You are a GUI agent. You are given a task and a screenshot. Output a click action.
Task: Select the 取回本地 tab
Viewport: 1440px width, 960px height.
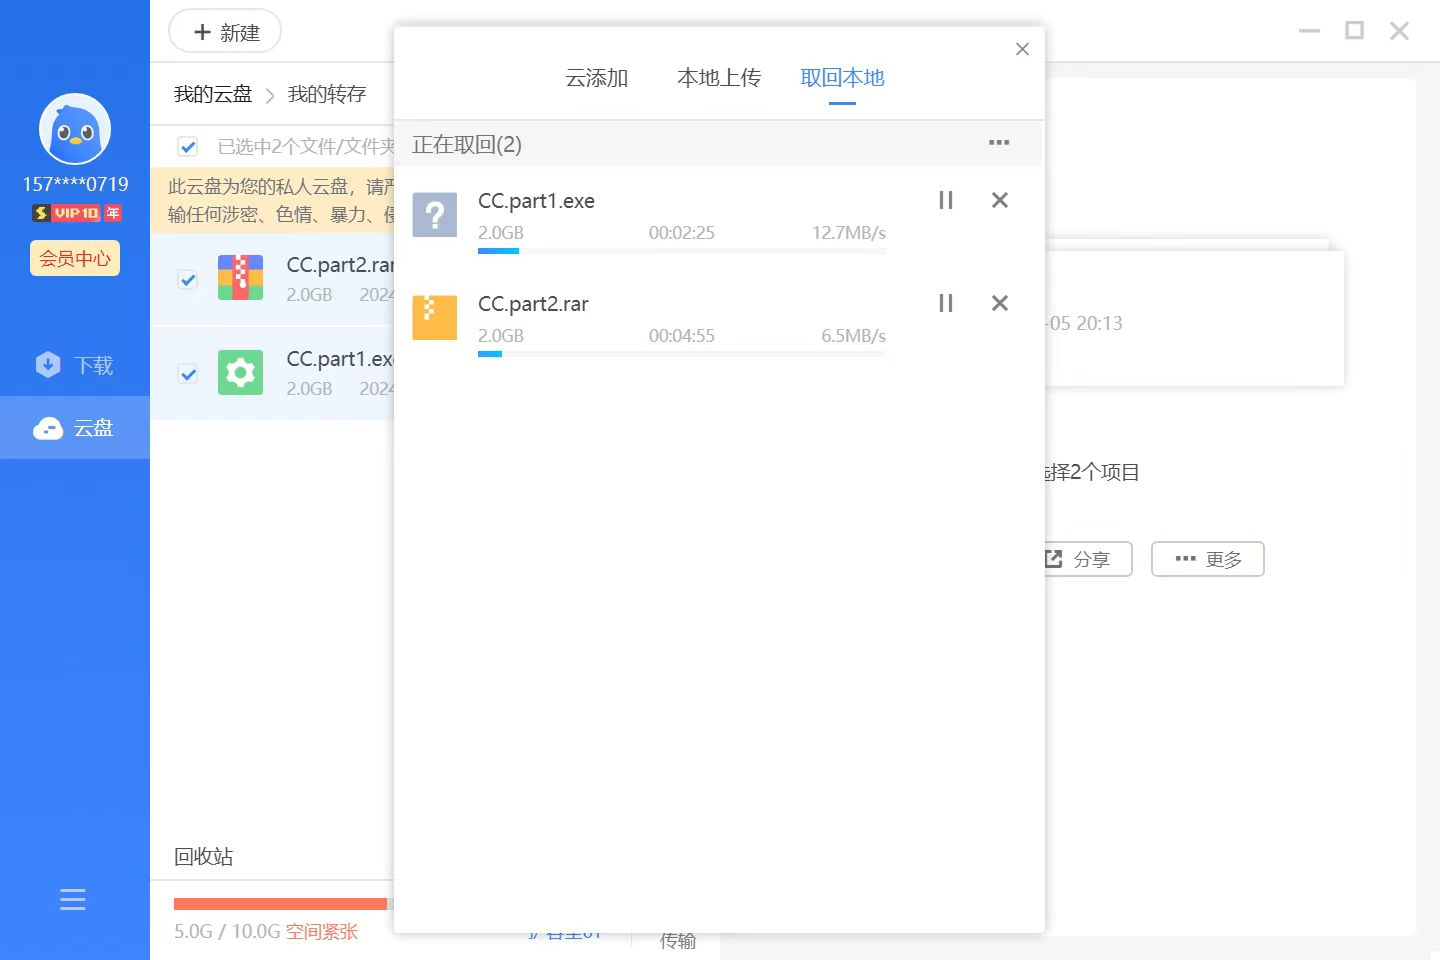coord(842,77)
